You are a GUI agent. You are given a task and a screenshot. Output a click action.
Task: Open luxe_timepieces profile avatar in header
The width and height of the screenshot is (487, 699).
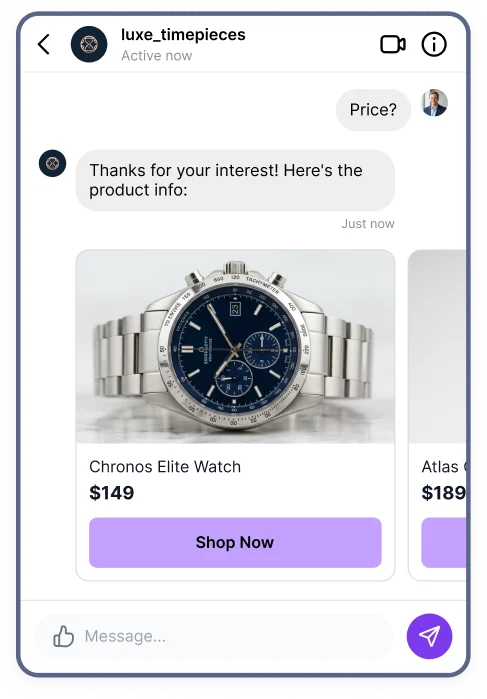[89, 44]
